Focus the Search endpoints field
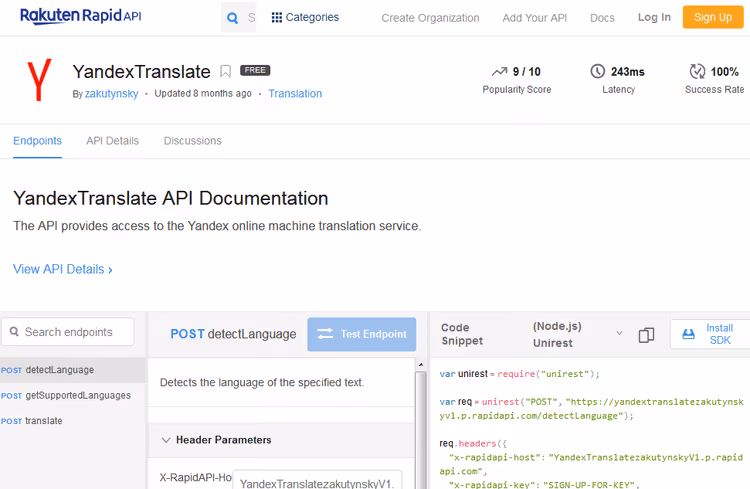Screen dimensions: 750x489 click(67, 332)
